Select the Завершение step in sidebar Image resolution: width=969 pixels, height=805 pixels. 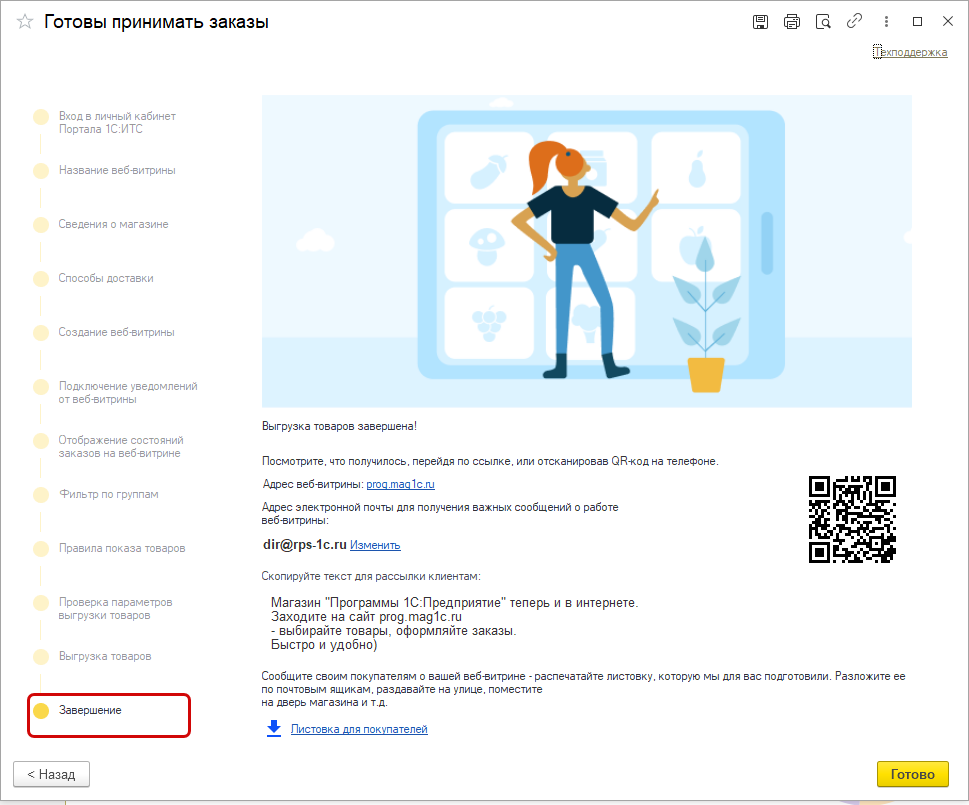click(90, 710)
